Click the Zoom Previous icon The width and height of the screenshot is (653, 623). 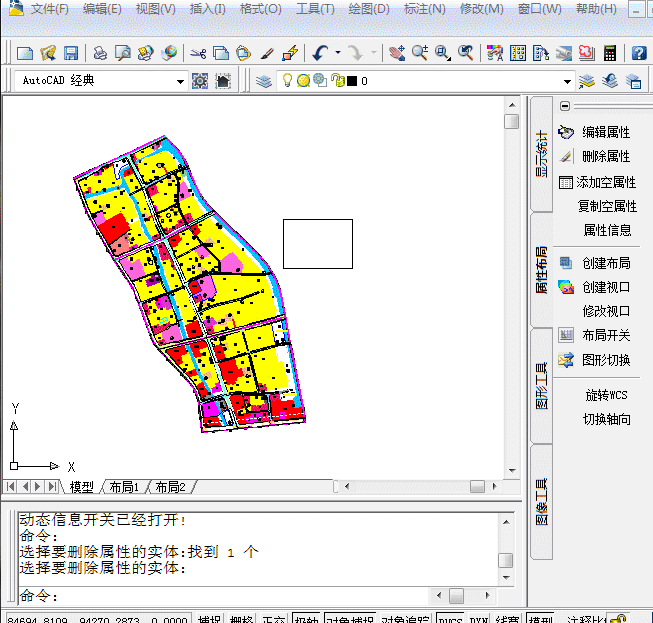[466, 53]
